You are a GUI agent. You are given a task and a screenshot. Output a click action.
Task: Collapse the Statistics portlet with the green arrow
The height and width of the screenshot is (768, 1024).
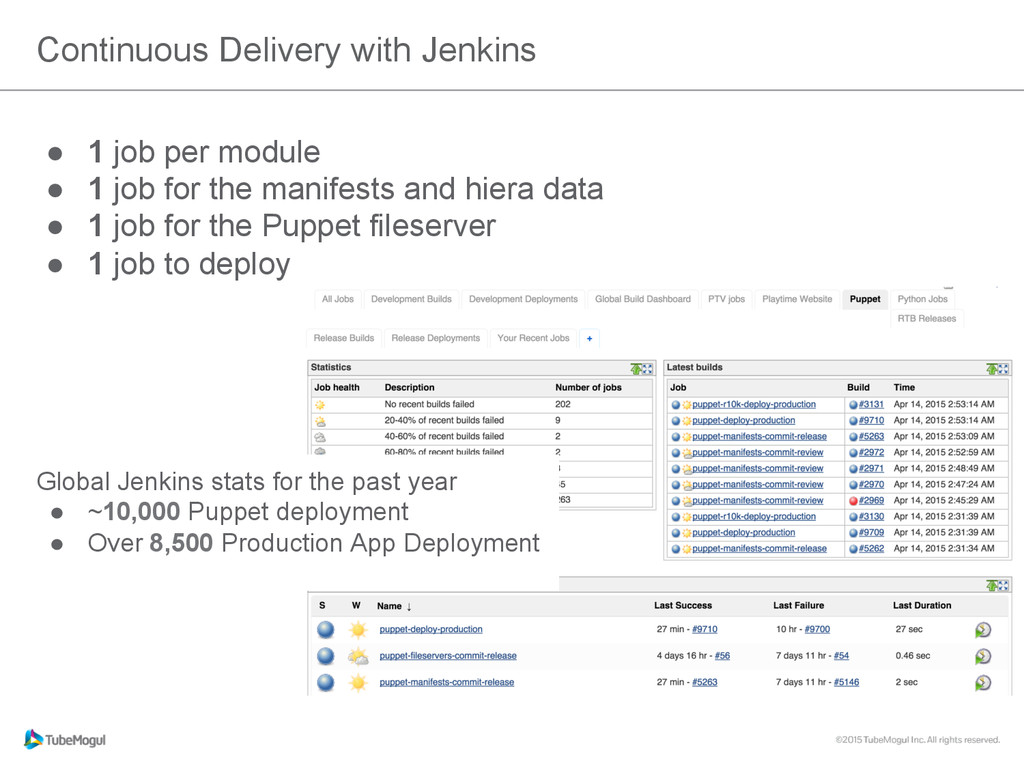[636, 369]
